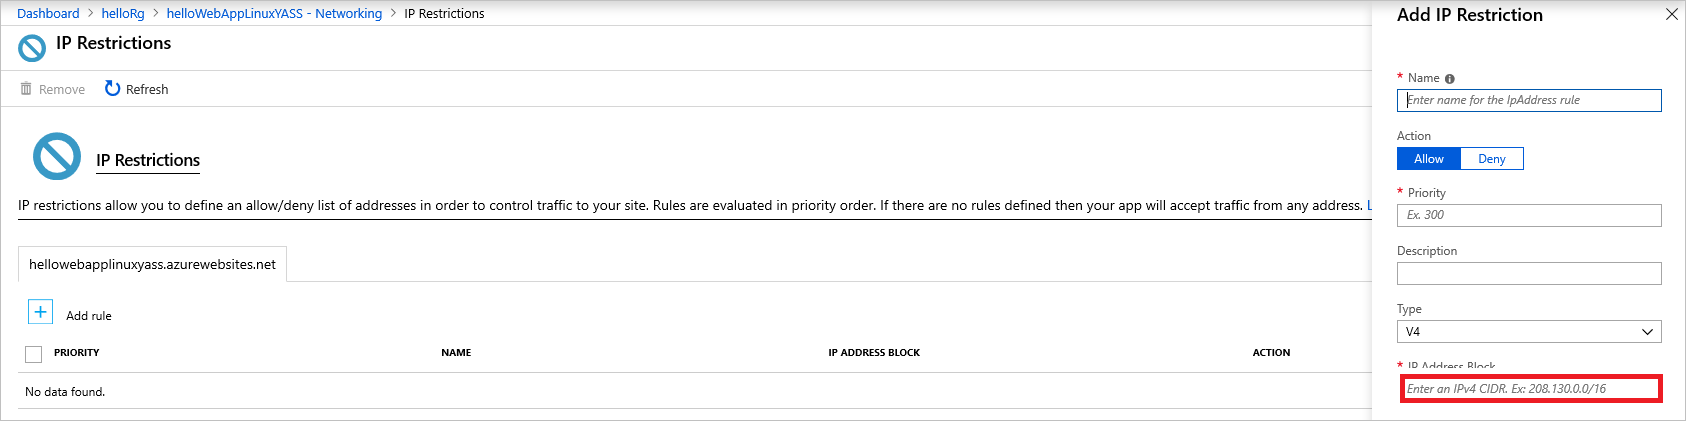Screen dimensions: 1686x421
Task: Click the Remove trash icon
Action: coord(26,89)
